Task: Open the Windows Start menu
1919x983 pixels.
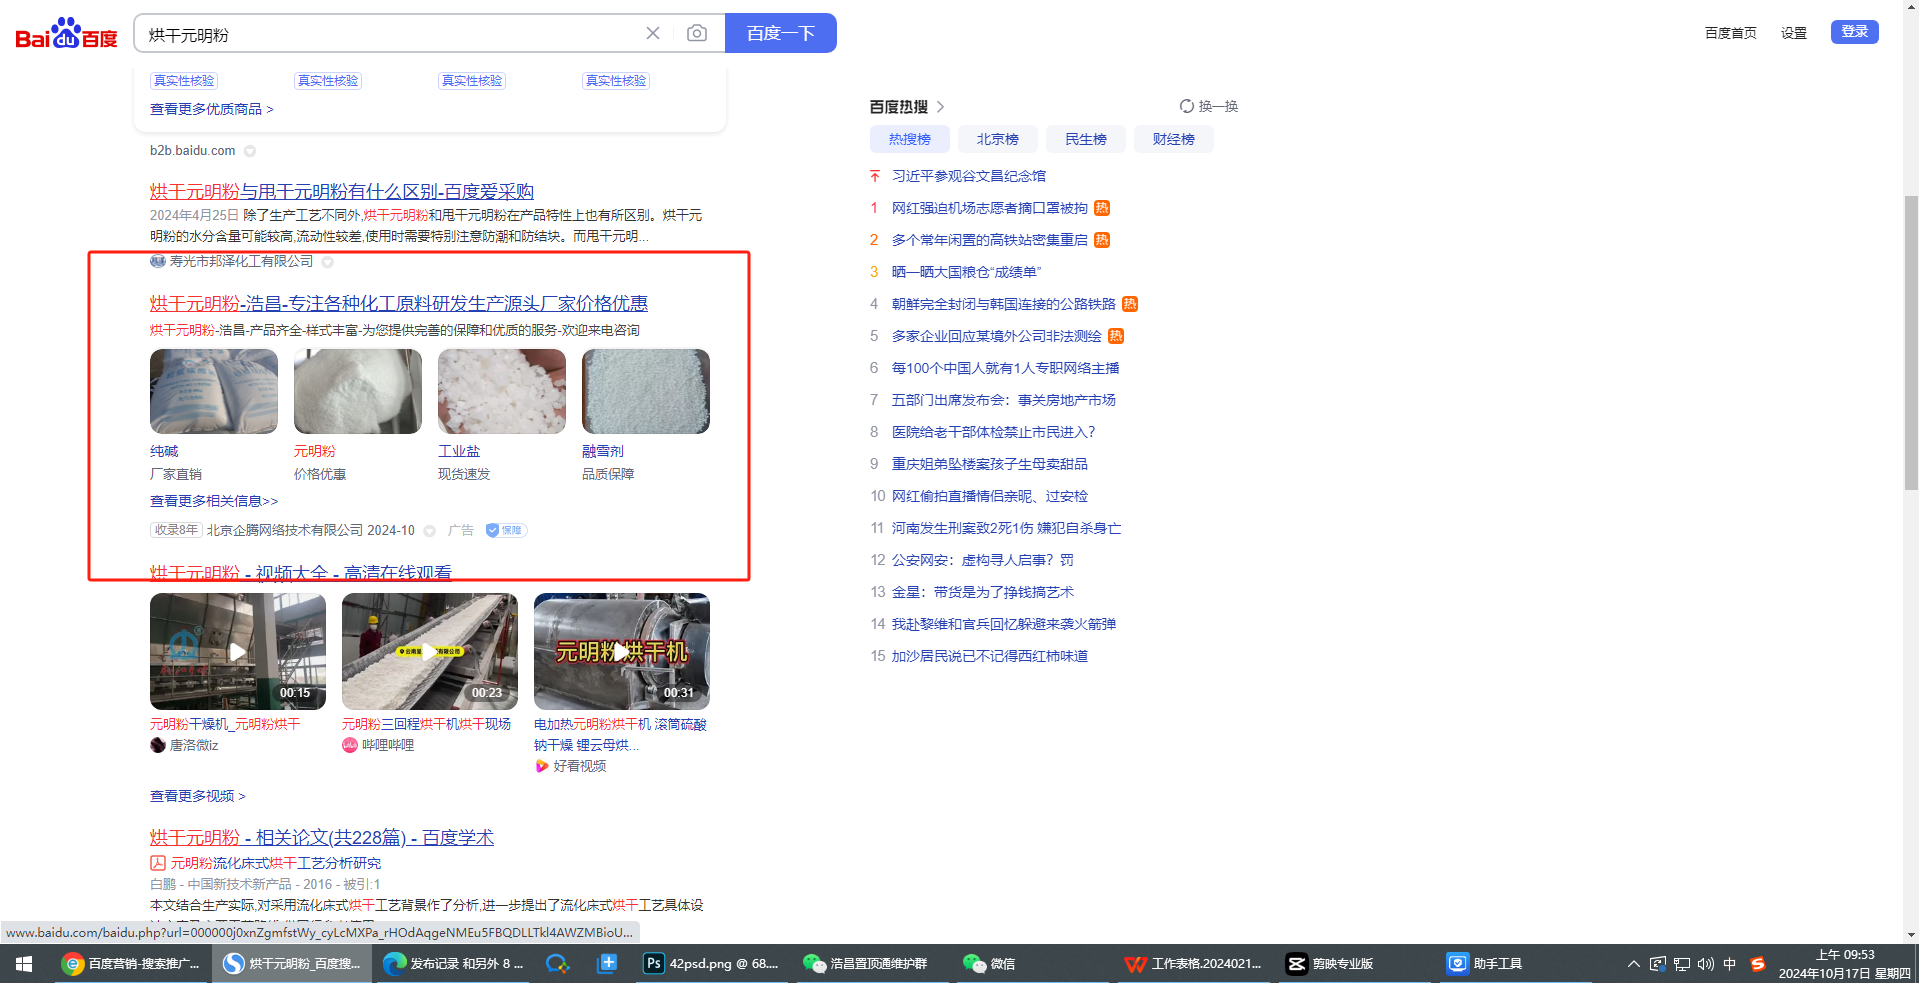Action: pos(24,964)
